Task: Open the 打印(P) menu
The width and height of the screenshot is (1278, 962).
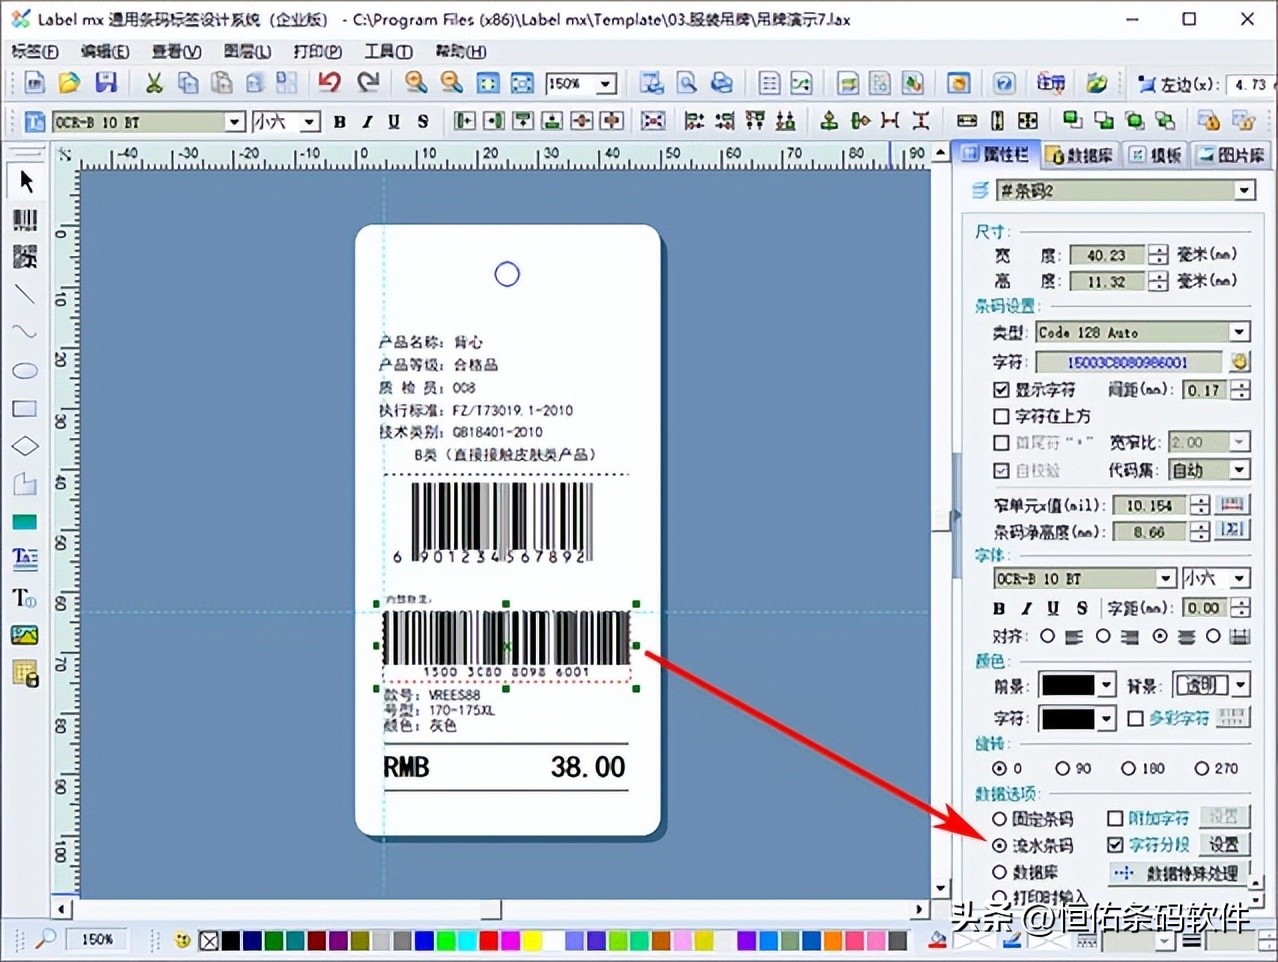Action: click(318, 51)
